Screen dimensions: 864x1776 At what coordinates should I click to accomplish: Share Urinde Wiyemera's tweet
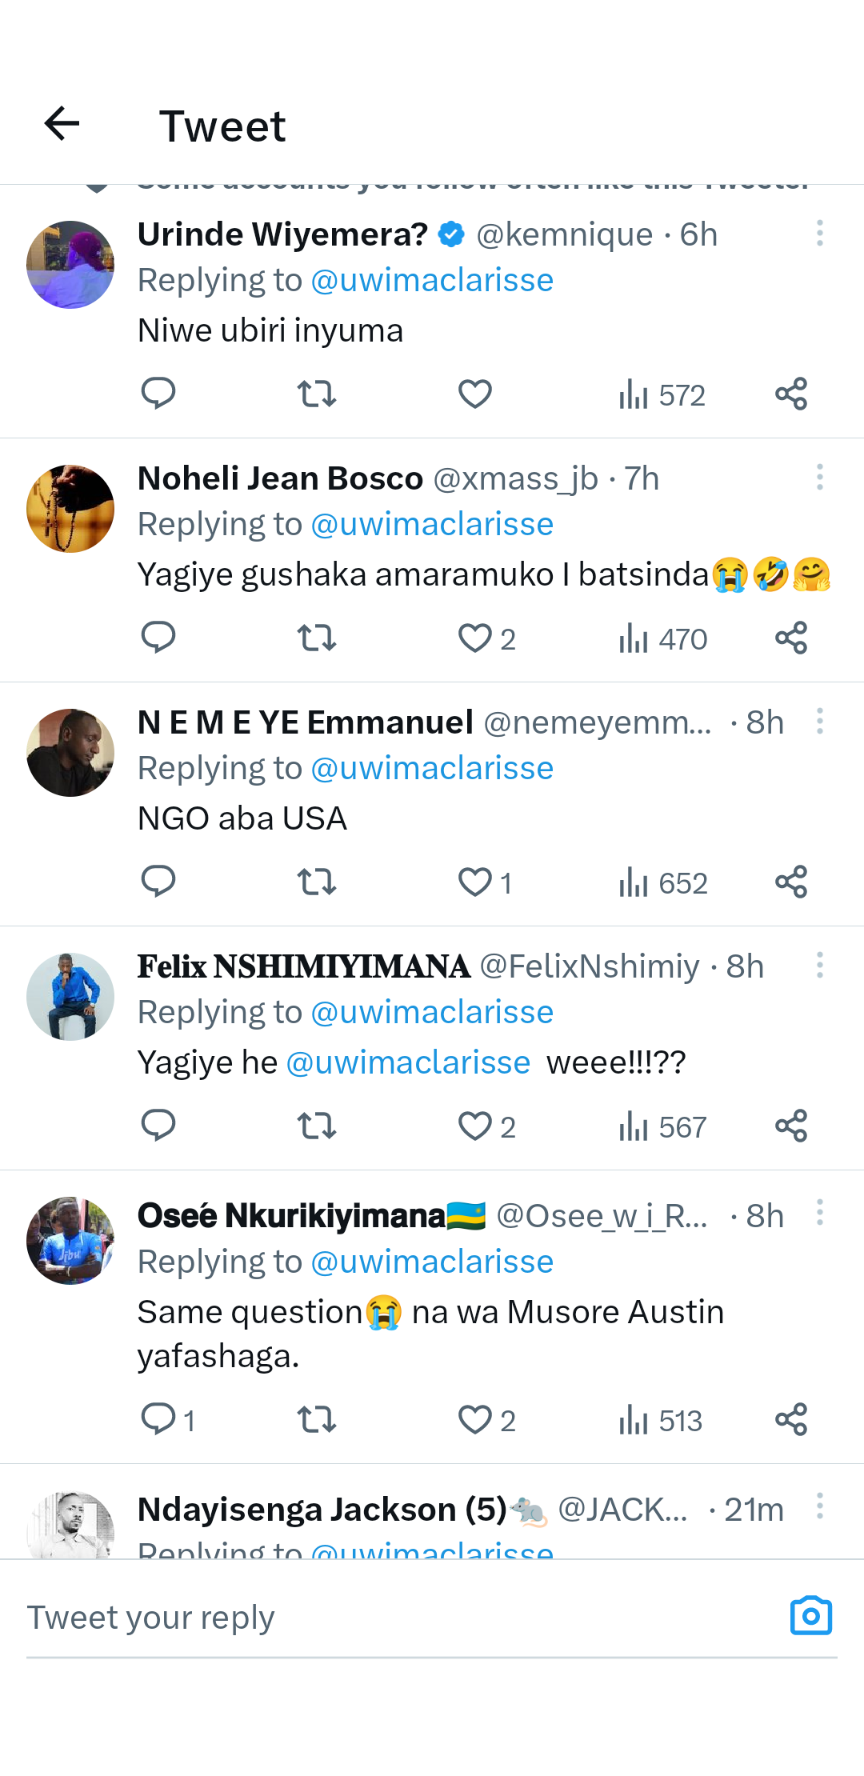click(x=791, y=394)
